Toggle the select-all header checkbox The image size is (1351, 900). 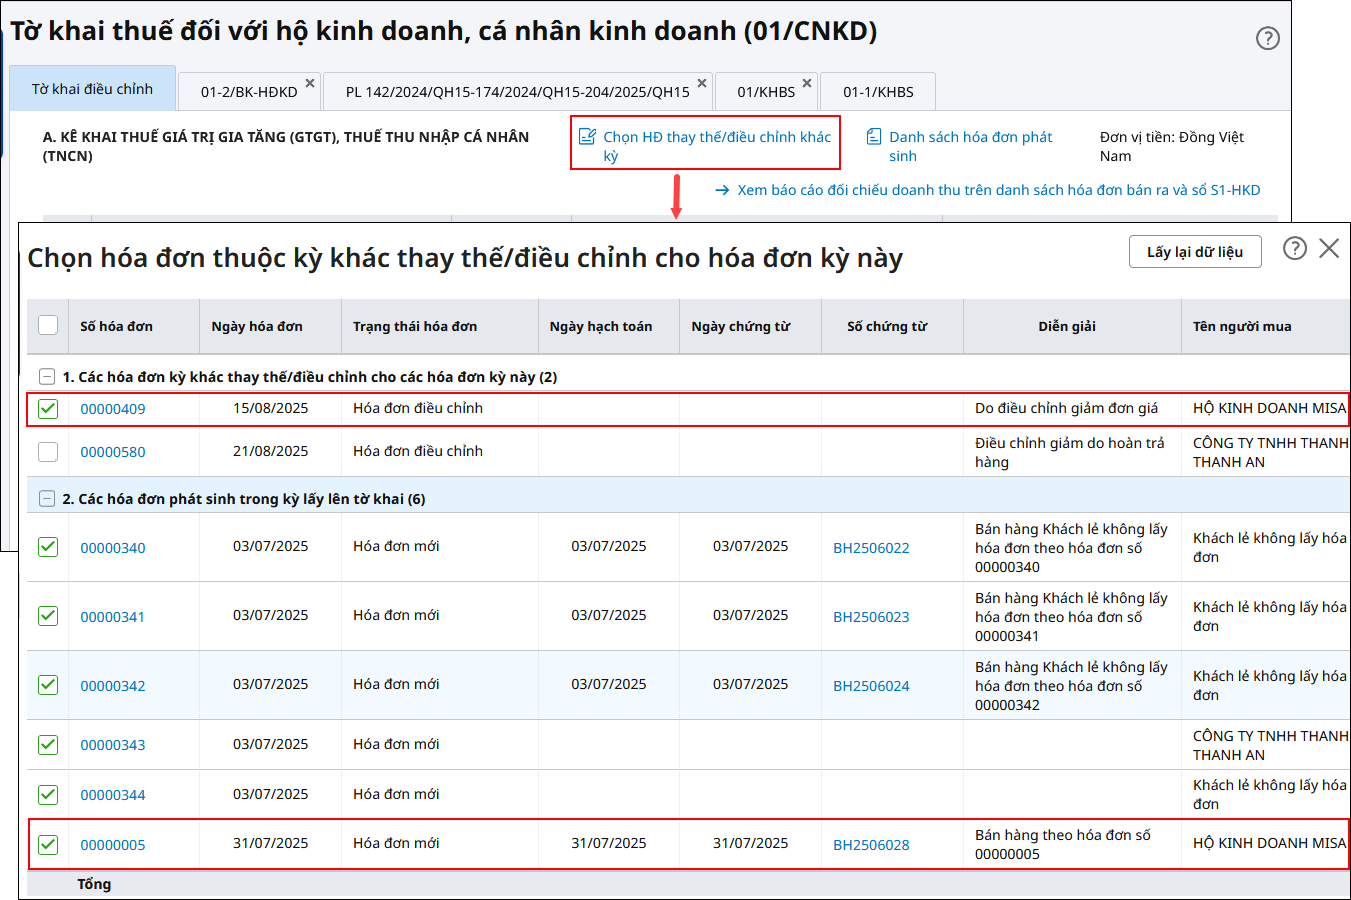pos(48,325)
